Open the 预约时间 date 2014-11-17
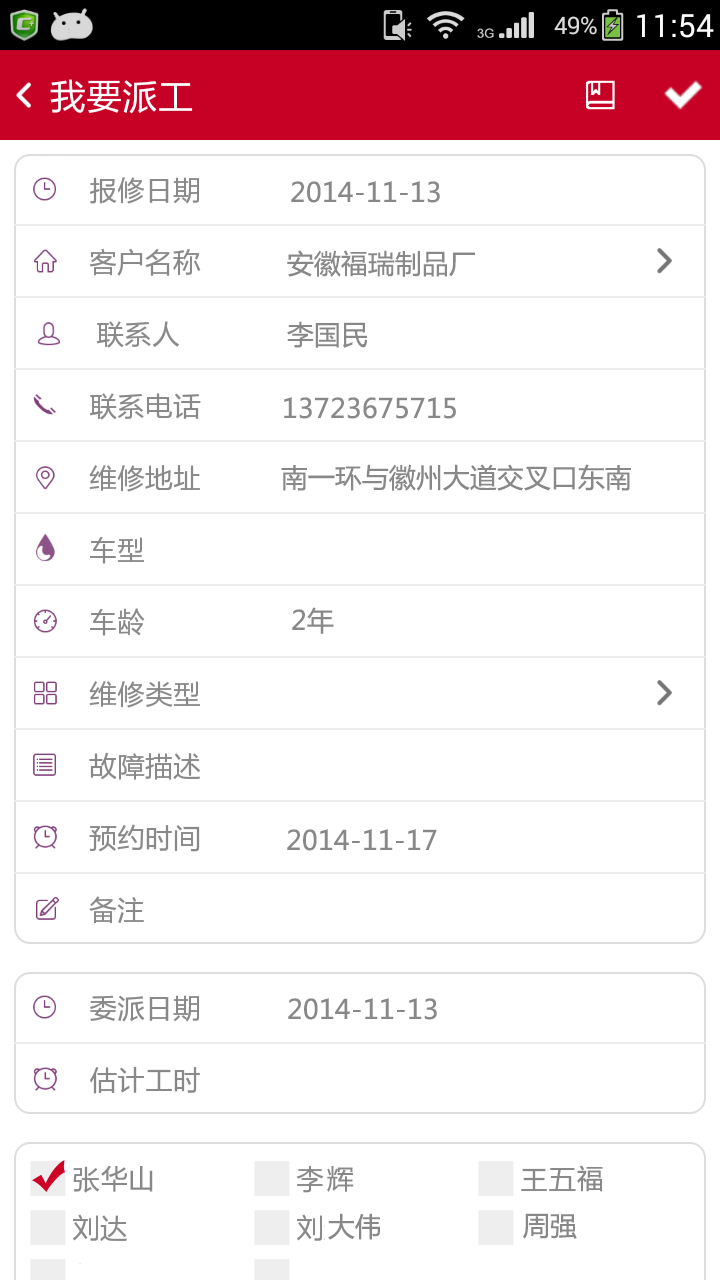This screenshot has width=720, height=1280. [x=362, y=840]
